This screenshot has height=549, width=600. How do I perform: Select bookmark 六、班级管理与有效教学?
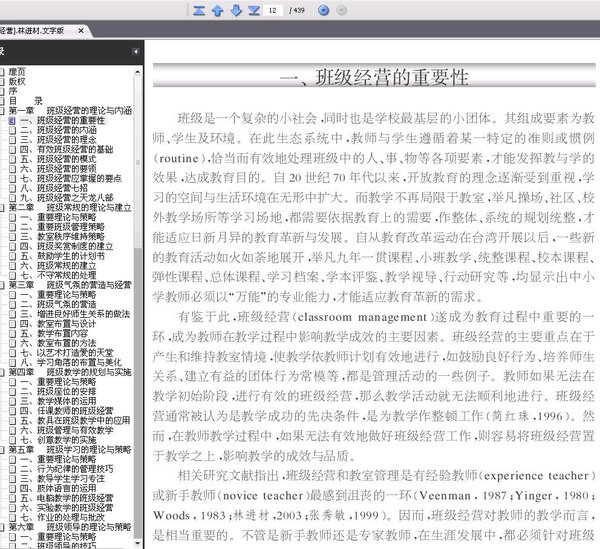(67, 430)
